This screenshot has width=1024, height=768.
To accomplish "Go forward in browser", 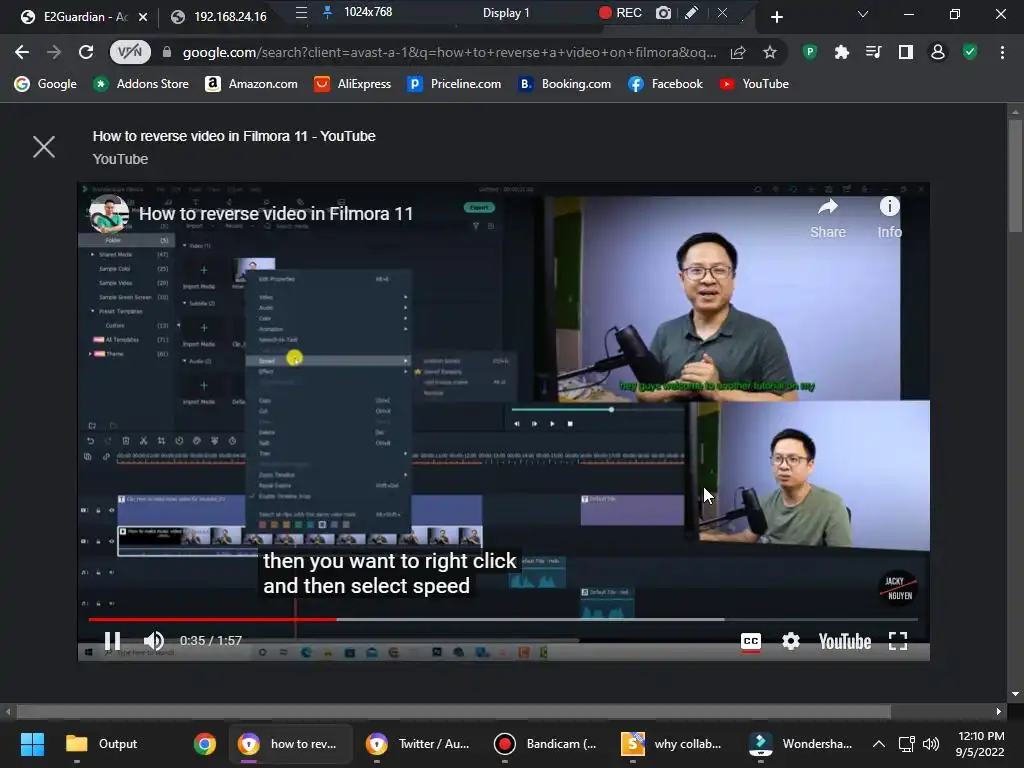I will click(54, 52).
